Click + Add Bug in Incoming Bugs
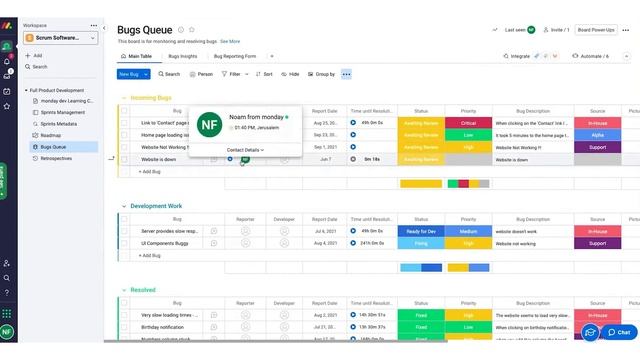The height and width of the screenshot is (360, 640). pyautogui.click(x=149, y=172)
